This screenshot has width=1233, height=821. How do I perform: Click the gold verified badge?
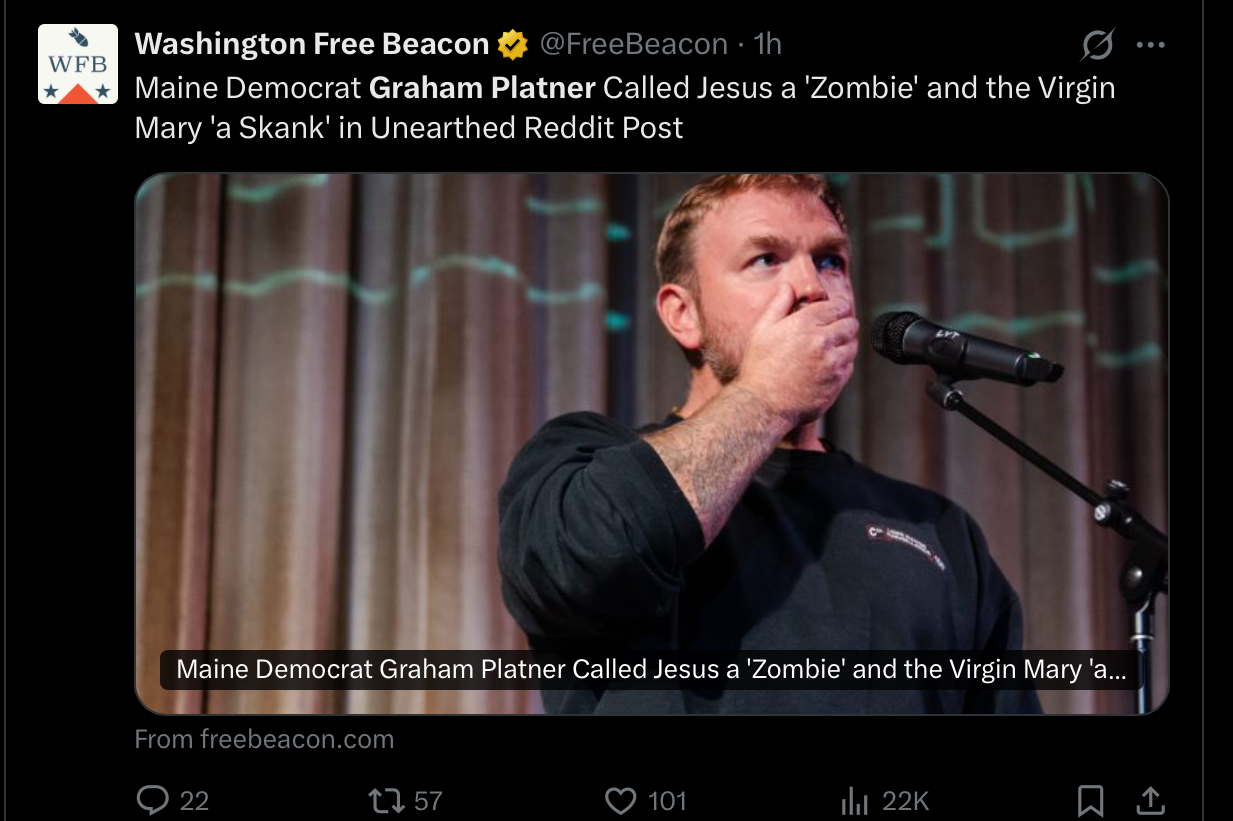click(x=513, y=44)
